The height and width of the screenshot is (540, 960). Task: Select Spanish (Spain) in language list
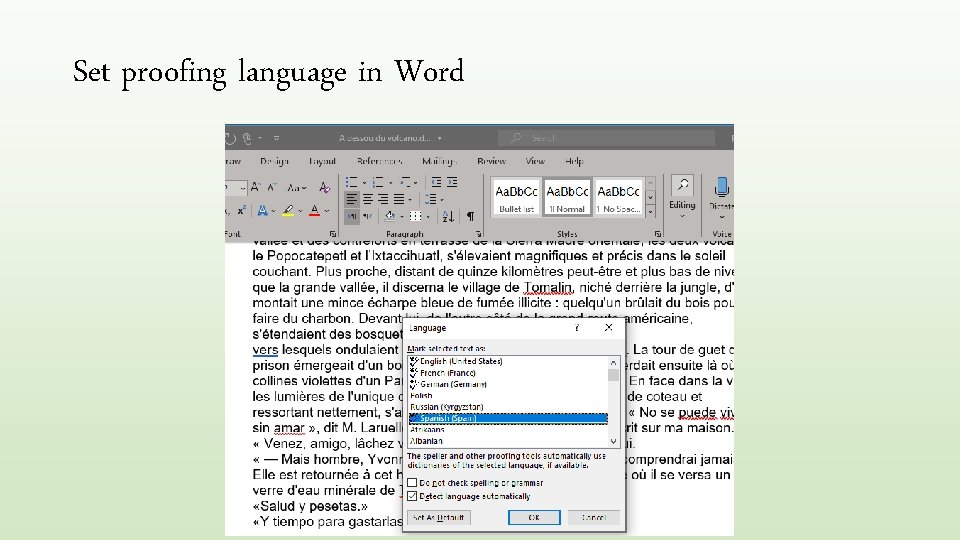tap(508, 418)
